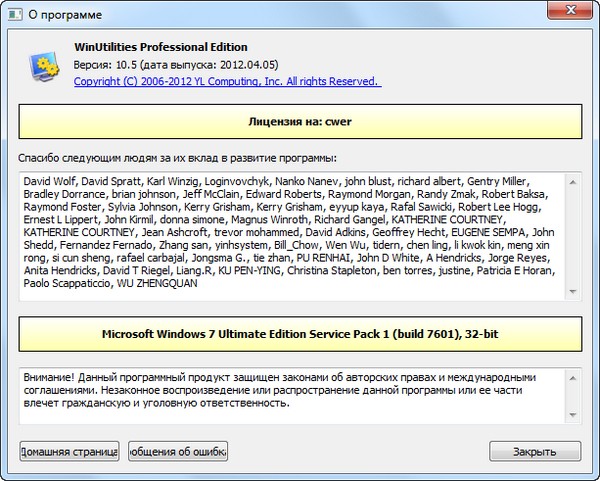Click down arrow of legal warning scrollbar
The image size is (600, 481).
pyautogui.click(x=573, y=414)
